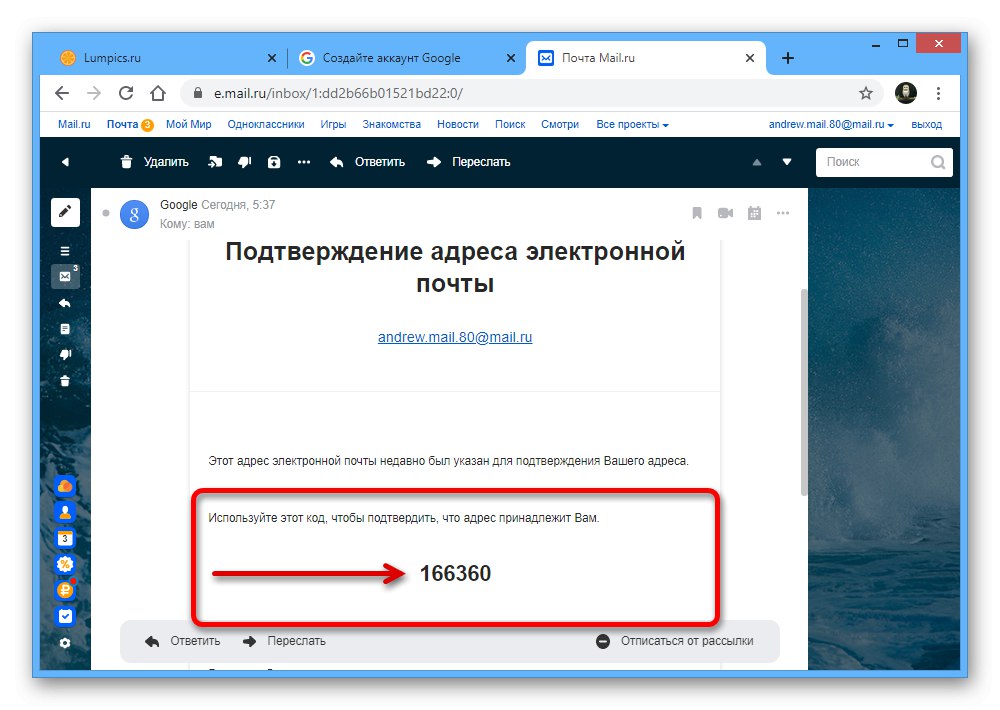The width and height of the screenshot is (1000, 710).
Task: Open Игры portal link
Action: [333, 124]
